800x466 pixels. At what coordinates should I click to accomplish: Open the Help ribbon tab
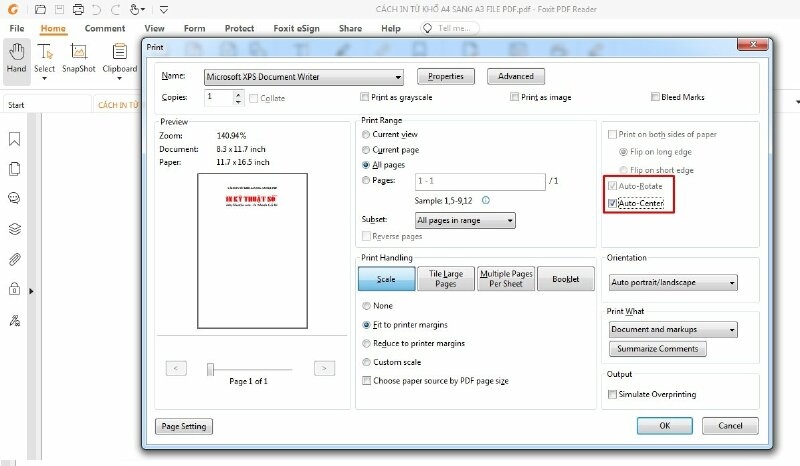(x=391, y=28)
